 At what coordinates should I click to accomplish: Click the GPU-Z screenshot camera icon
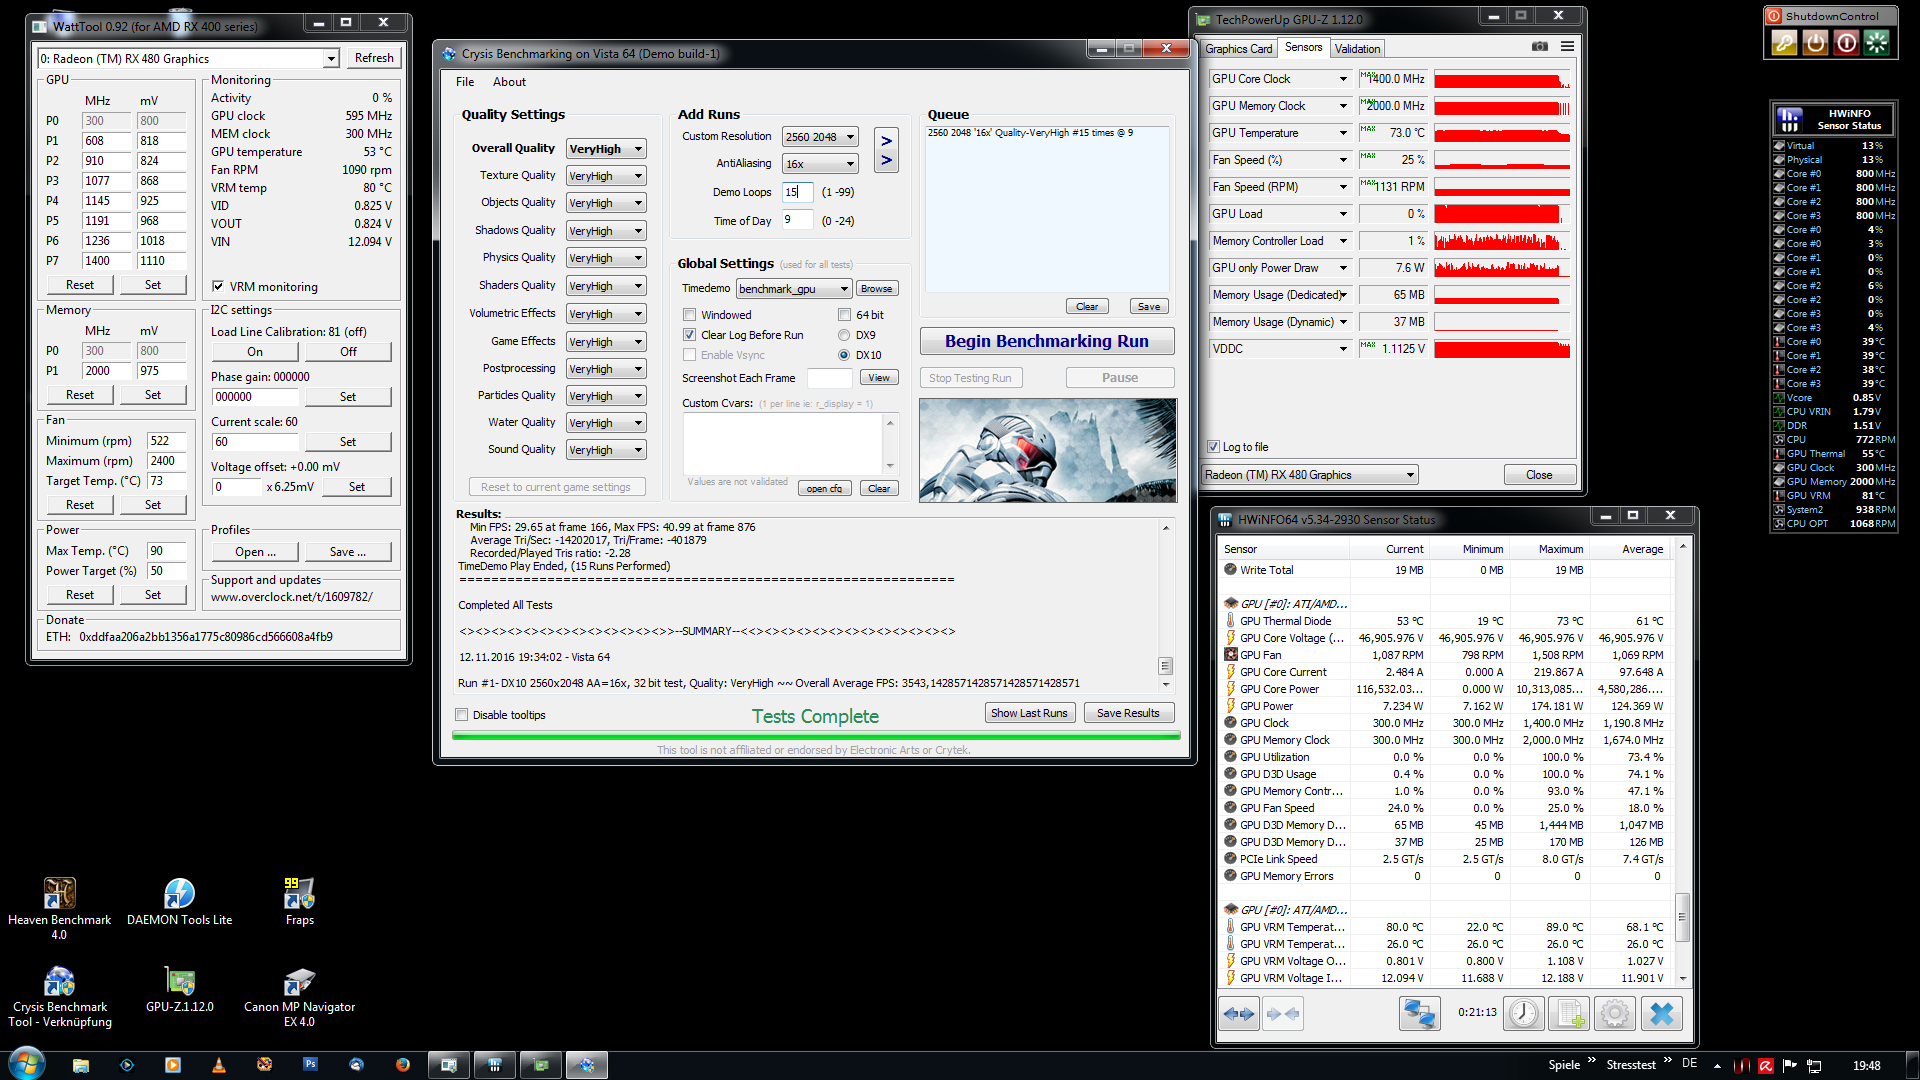pyautogui.click(x=1540, y=47)
